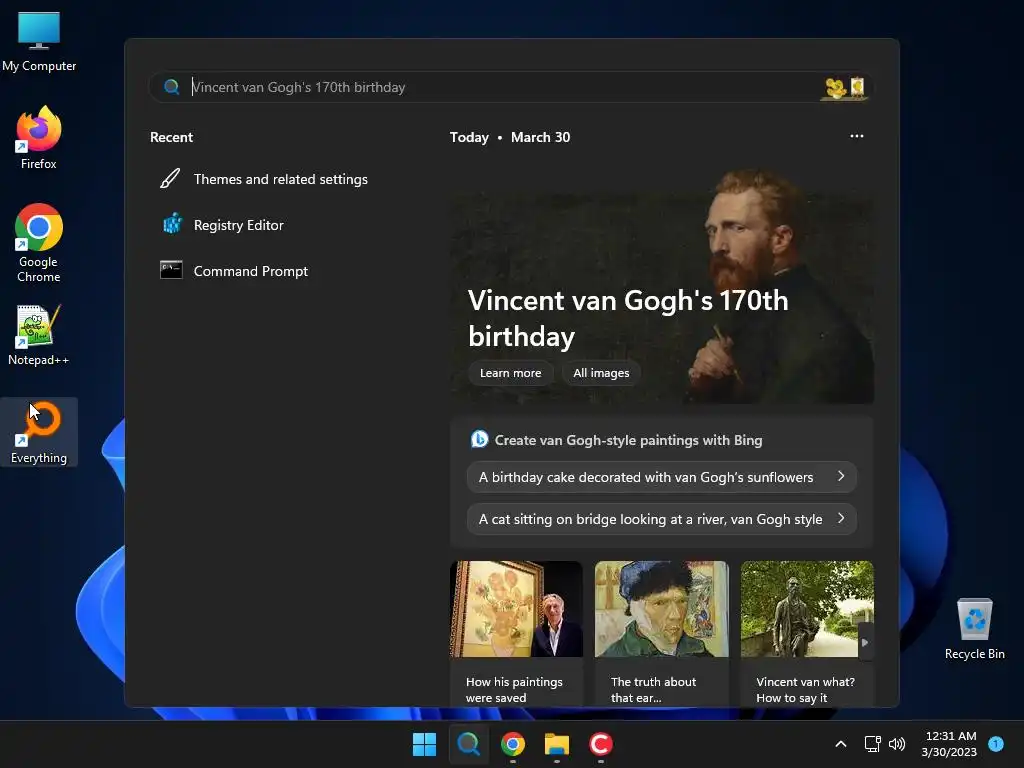
Task: Click the magnifier icon in the search box
Action: point(172,87)
